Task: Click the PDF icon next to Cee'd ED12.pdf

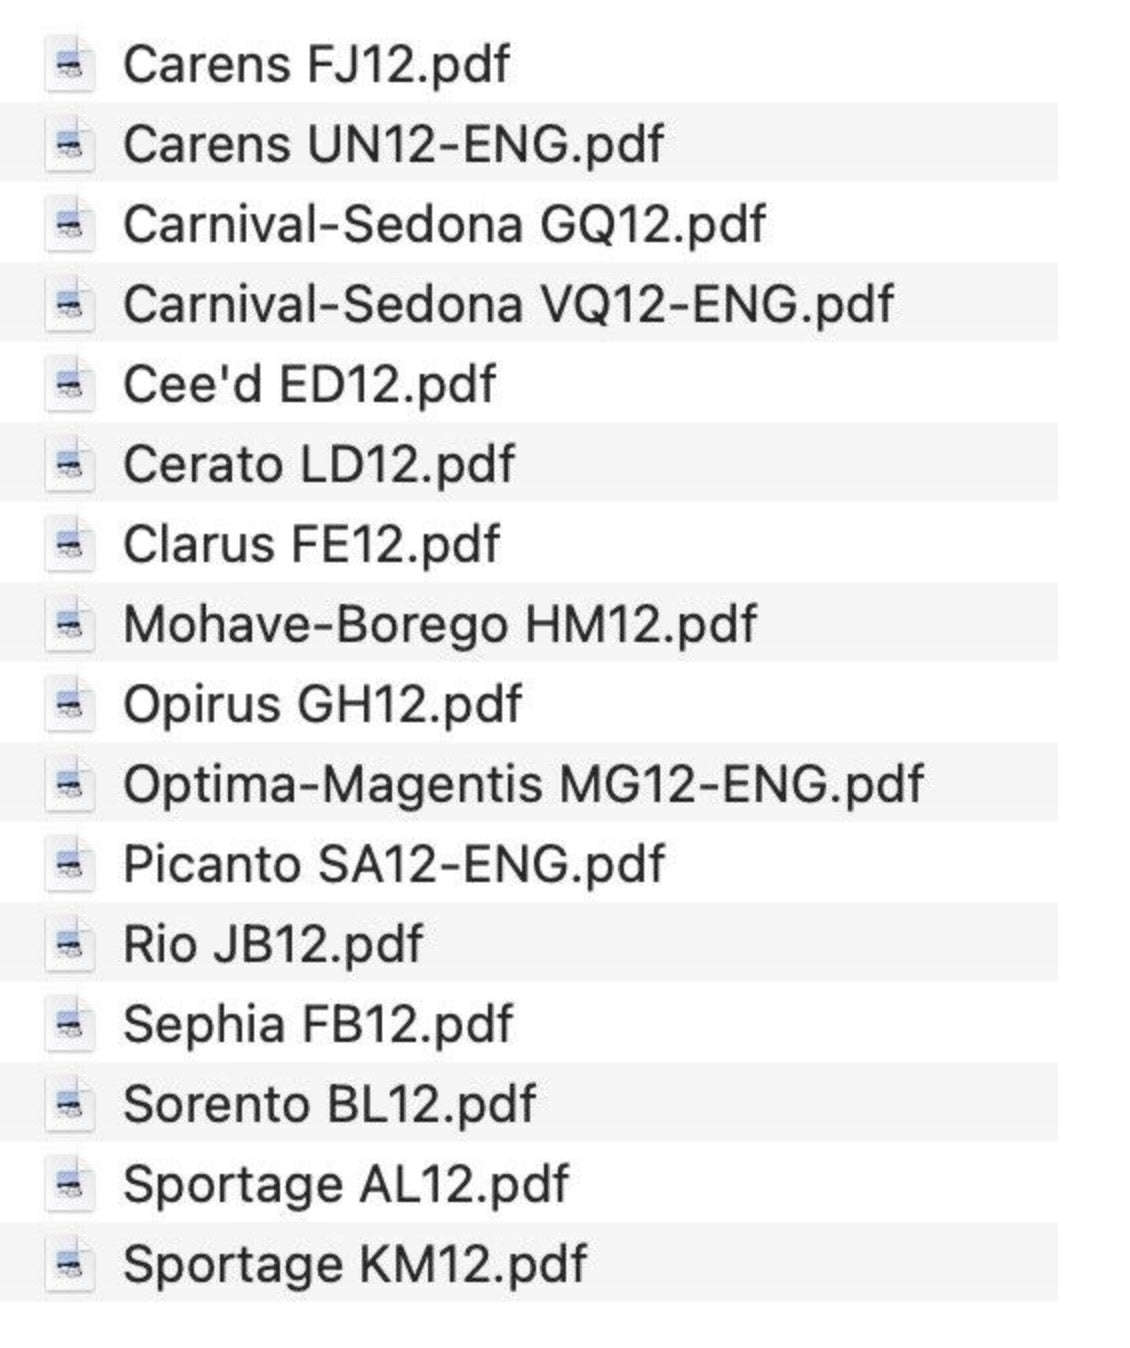Action: pyautogui.click(x=70, y=383)
